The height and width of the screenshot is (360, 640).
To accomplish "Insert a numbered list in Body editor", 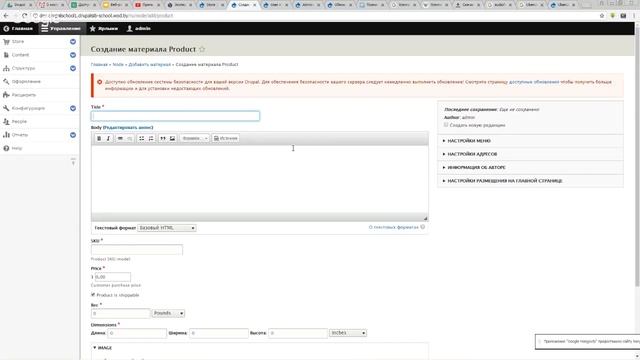I will [x=151, y=138].
